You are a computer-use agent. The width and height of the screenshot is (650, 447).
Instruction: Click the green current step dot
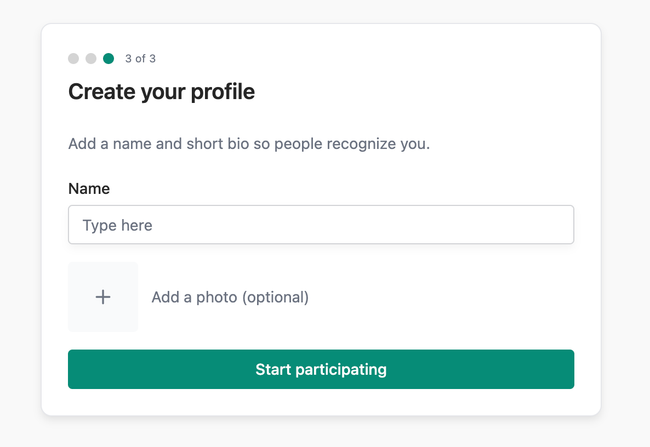(x=109, y=59)
